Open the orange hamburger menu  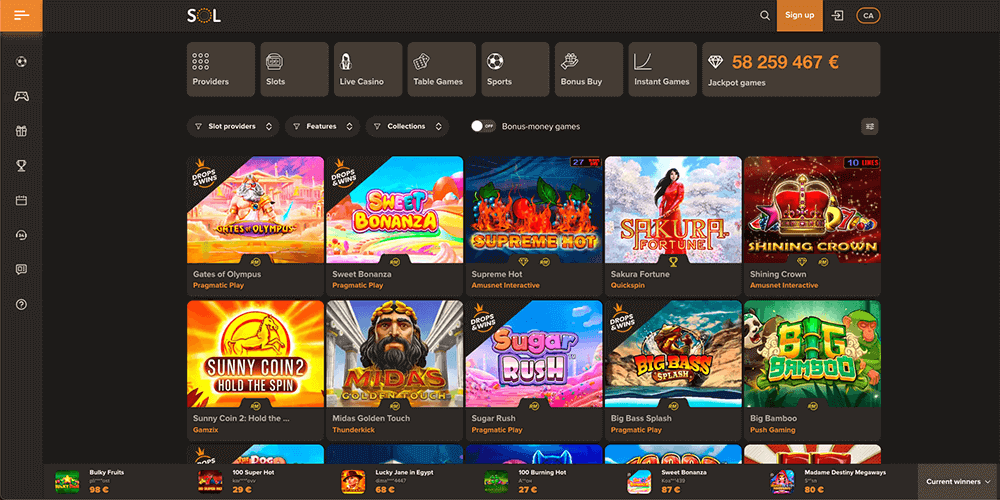[21, 15]
